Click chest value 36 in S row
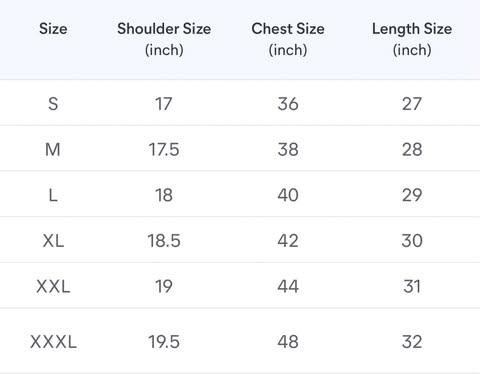The height and width of the screenshot is (374, 480). tap(288, 104)
